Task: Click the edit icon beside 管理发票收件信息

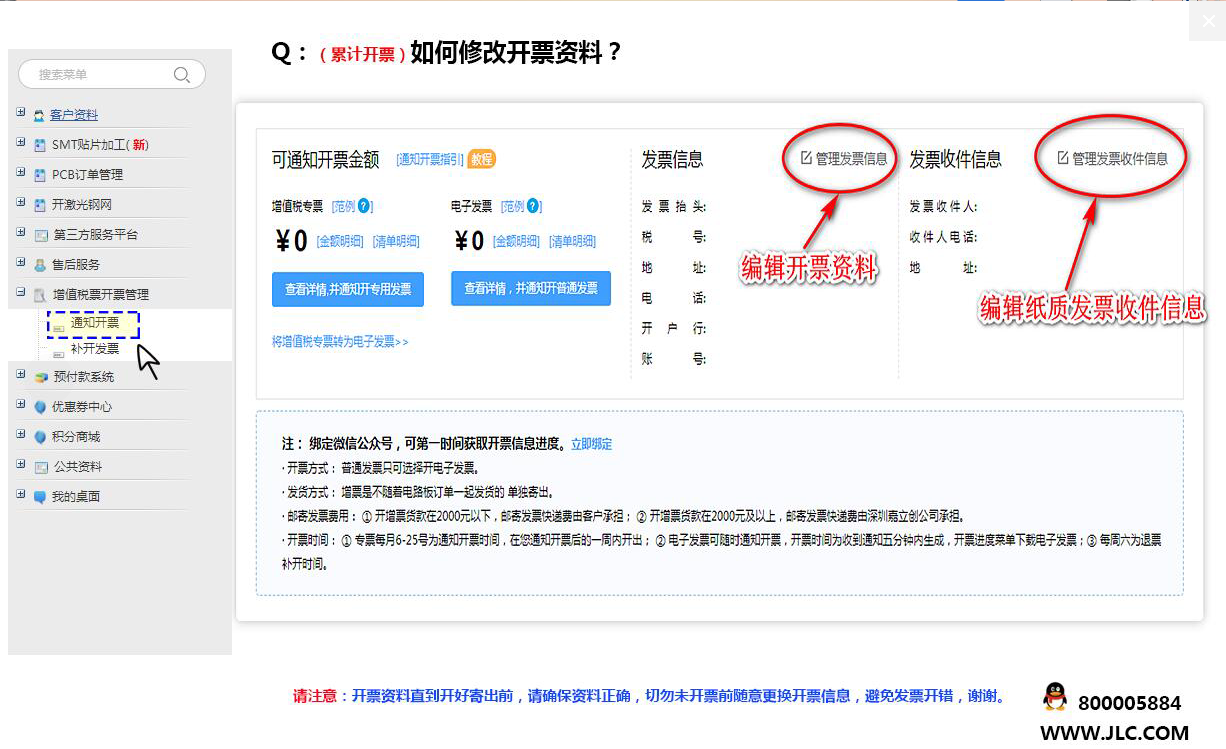Action: tap(1063, 158)
